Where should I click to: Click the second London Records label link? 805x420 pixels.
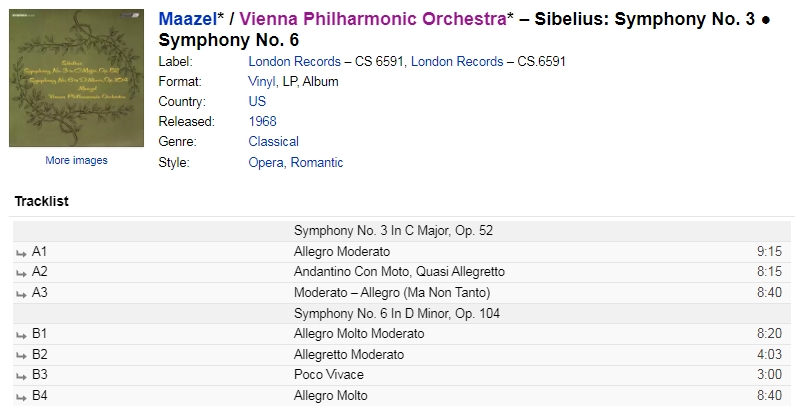(457, 62)
